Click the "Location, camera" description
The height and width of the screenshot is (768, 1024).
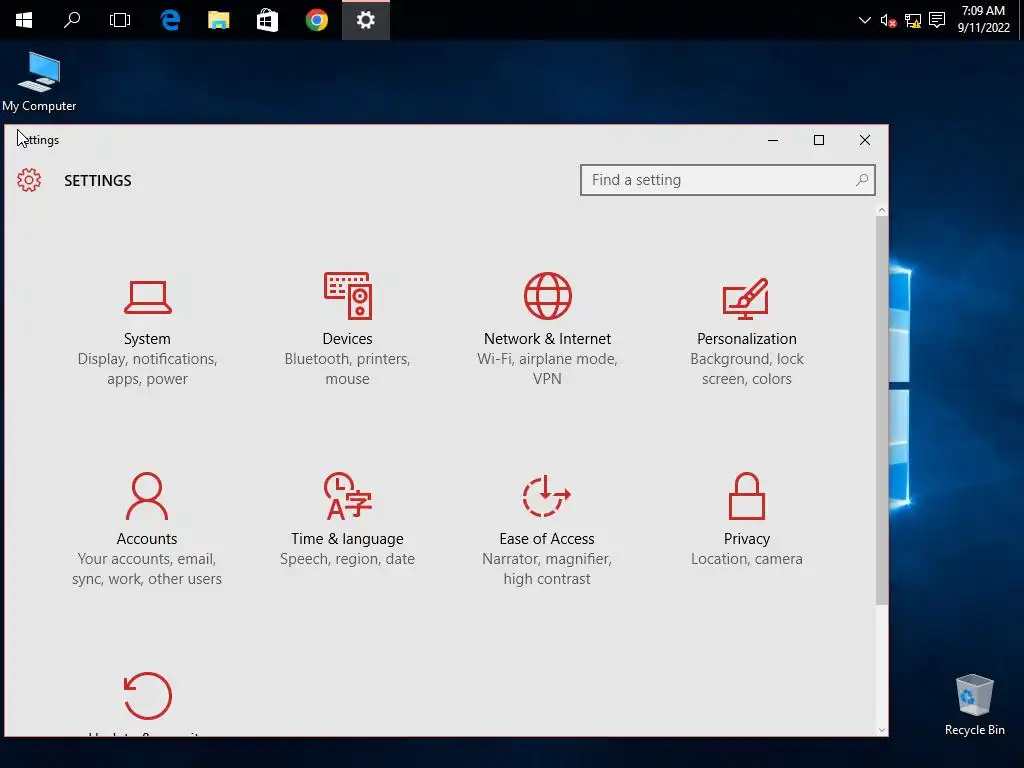click(x=746, y=559)
